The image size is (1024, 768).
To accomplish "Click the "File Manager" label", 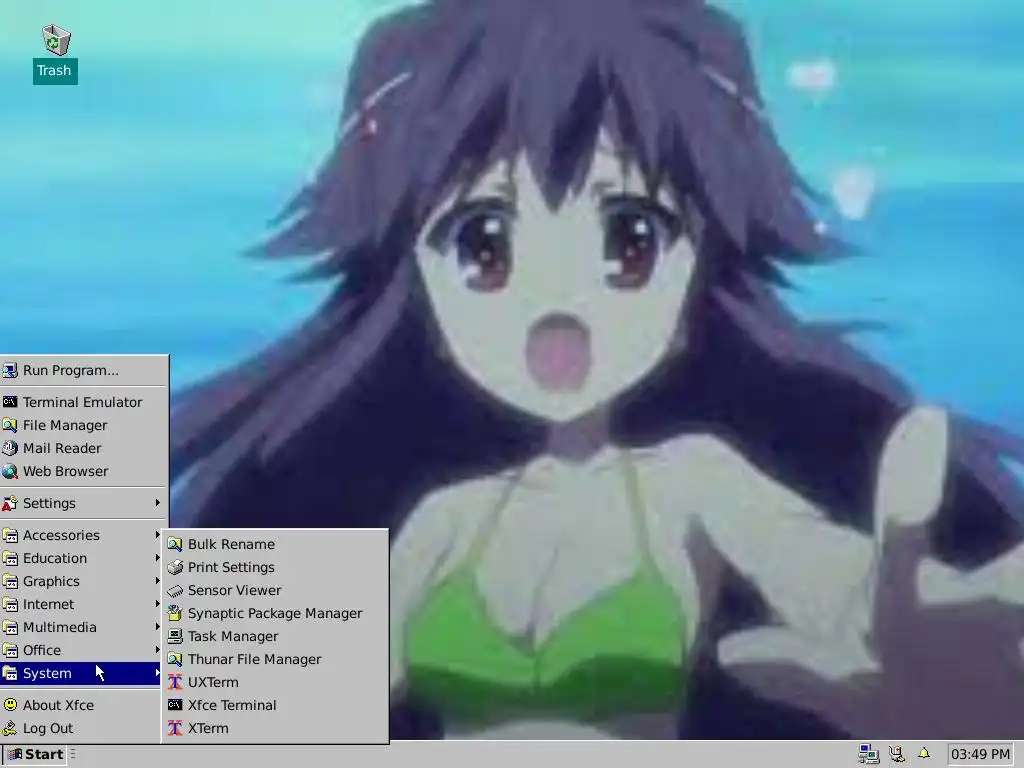I will [65, 425].
